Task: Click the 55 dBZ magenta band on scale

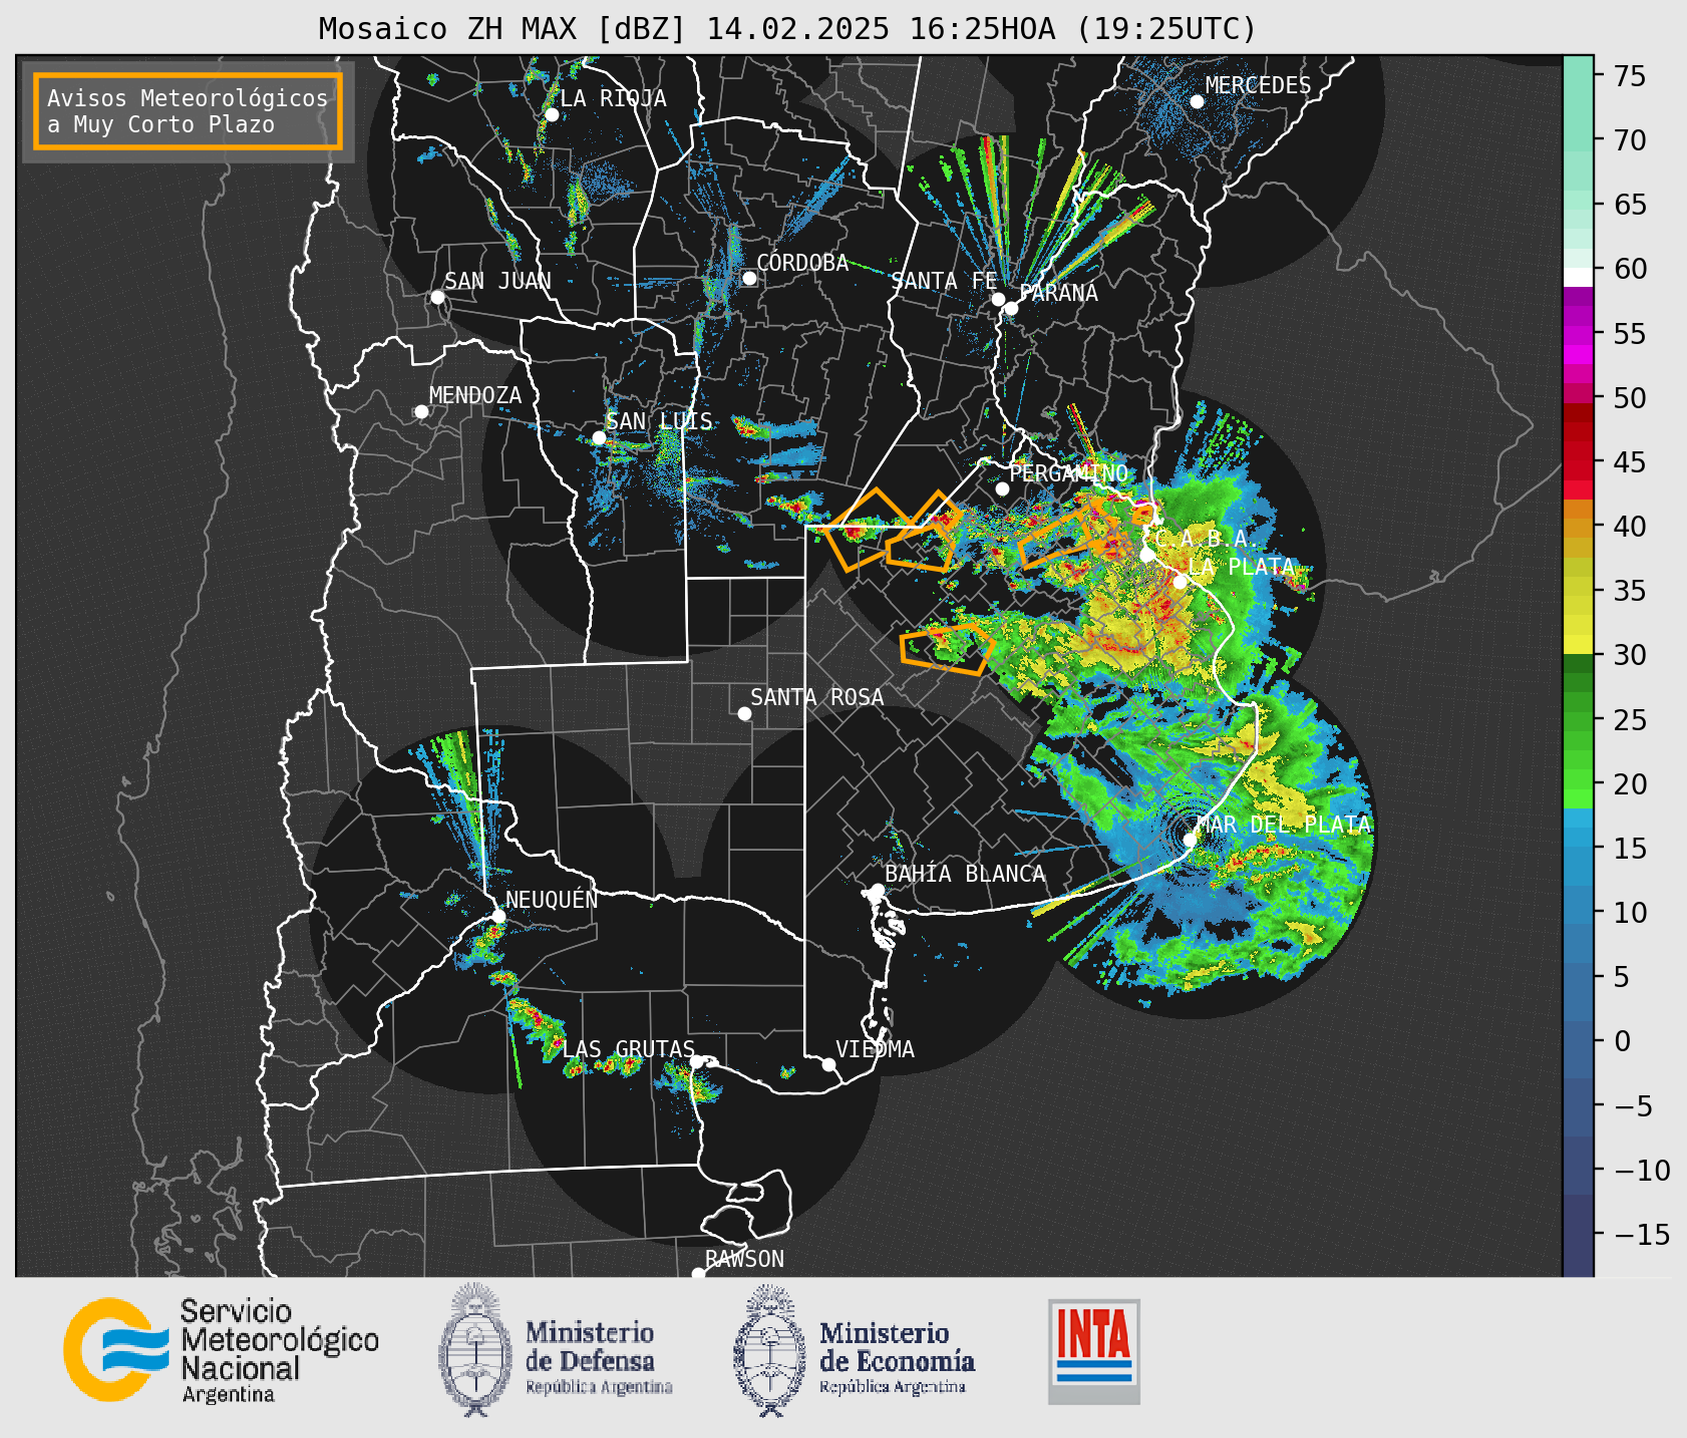Action: coord(1578,334)
